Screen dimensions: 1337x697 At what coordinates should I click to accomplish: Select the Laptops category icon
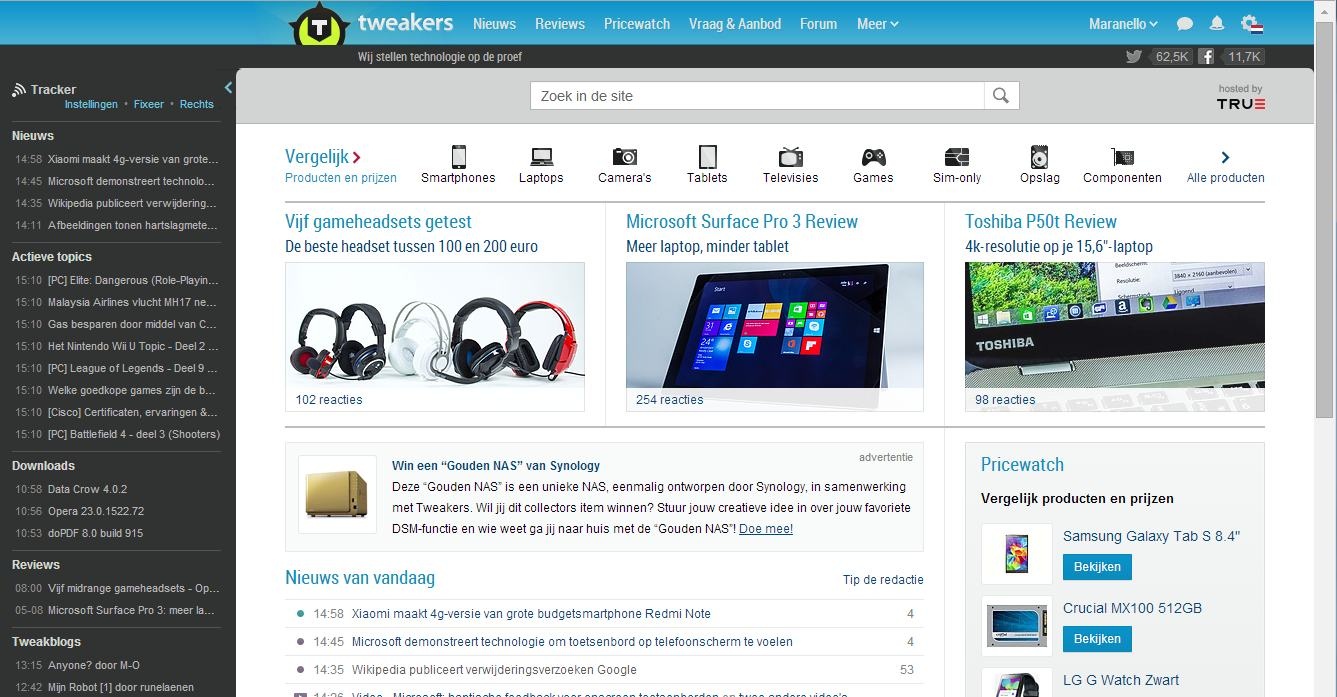[x=541, y=157]
